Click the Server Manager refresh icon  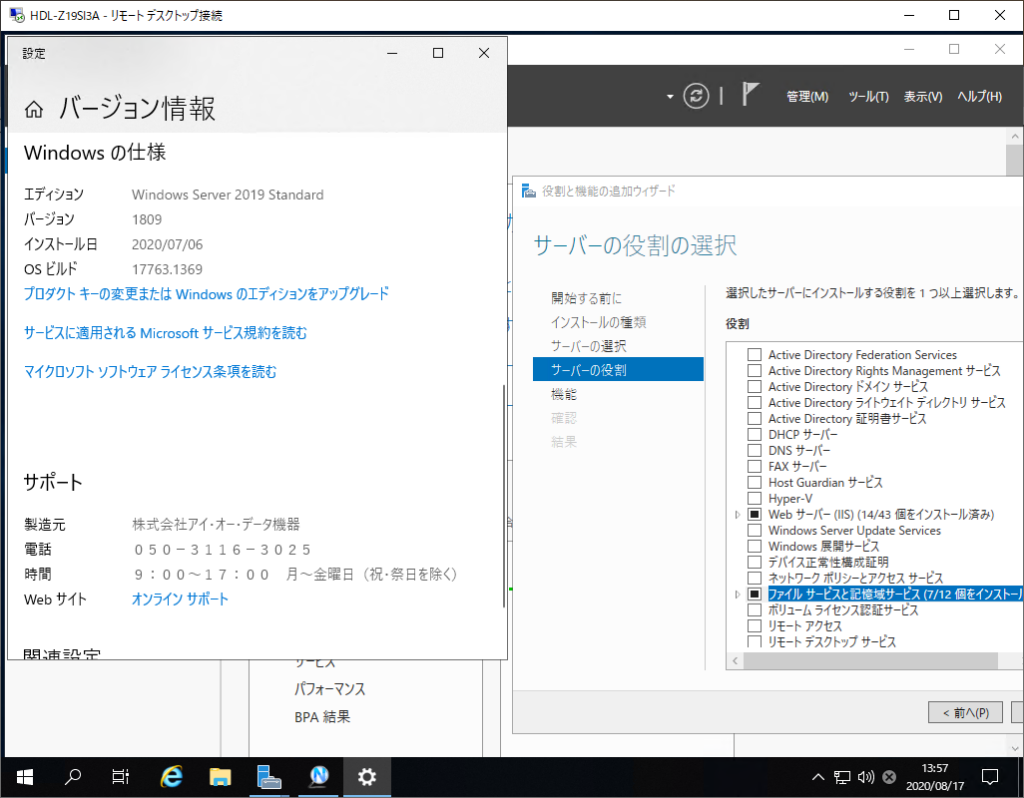pos(696,96)
